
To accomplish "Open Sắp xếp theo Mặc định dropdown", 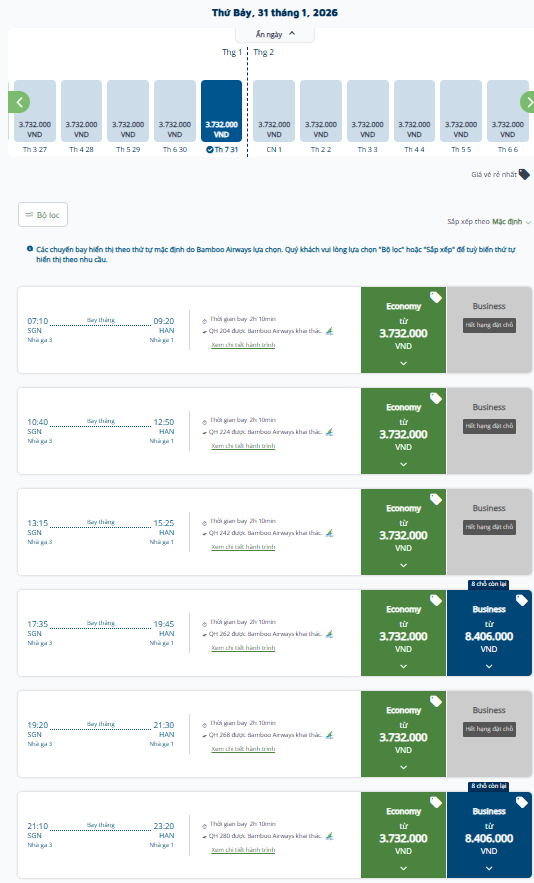I will [x=489, y=222].
